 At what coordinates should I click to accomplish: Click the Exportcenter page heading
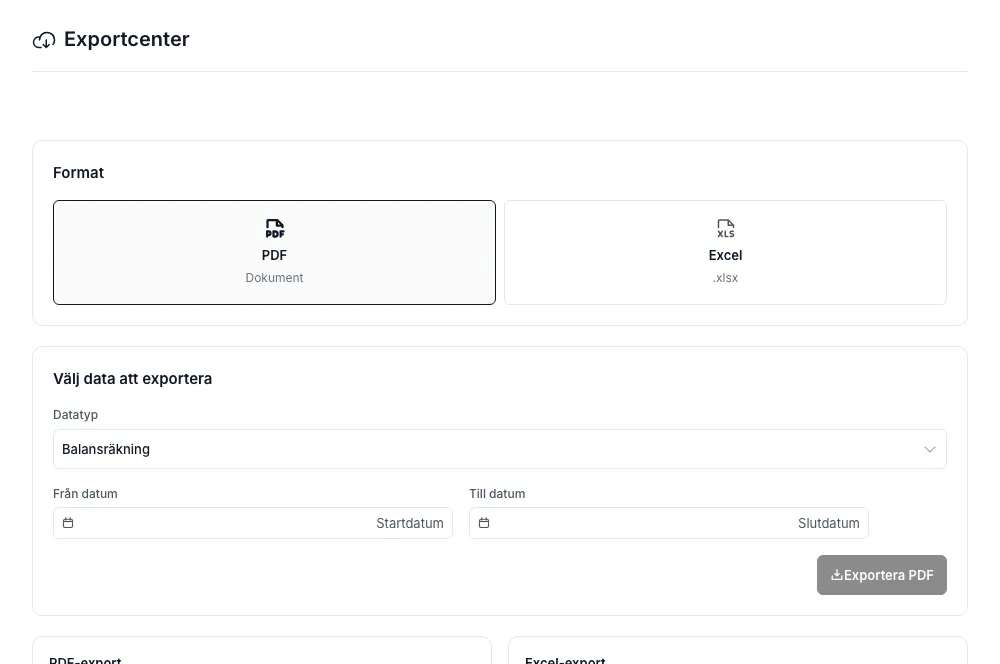click(126, 40)
